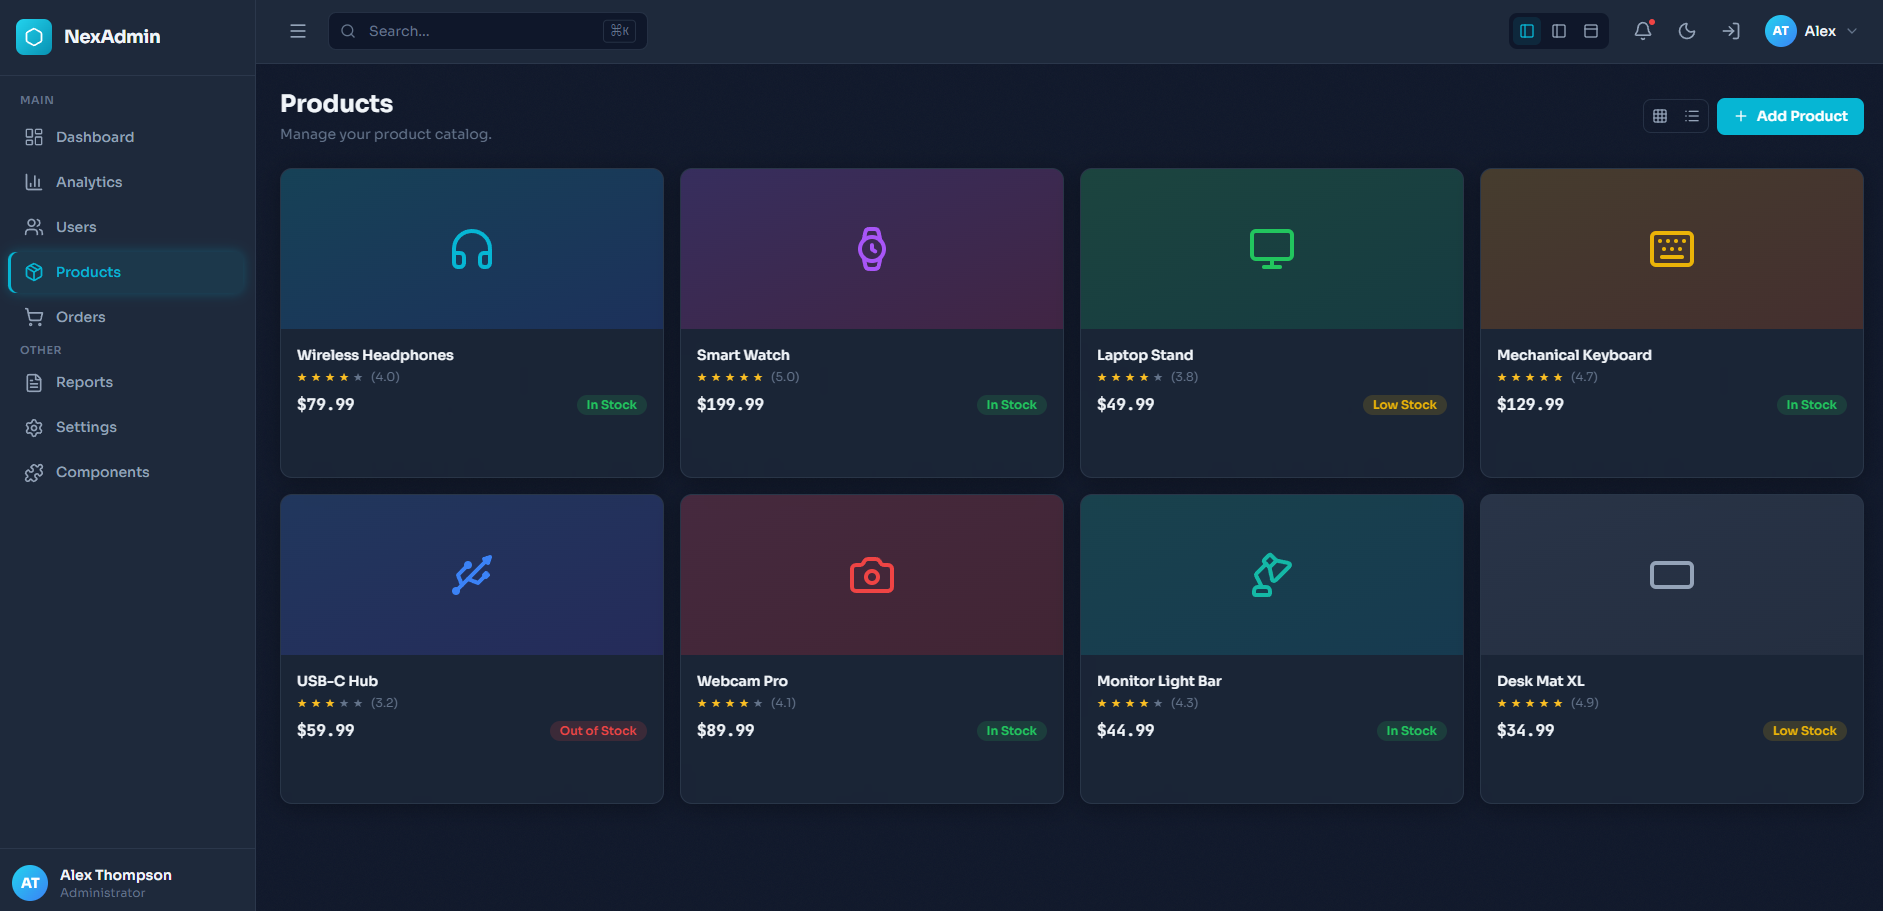Click the keyboard icon on Mechanical Keyboard card
The image size is (1883, 911).
tap(1671, 249)
